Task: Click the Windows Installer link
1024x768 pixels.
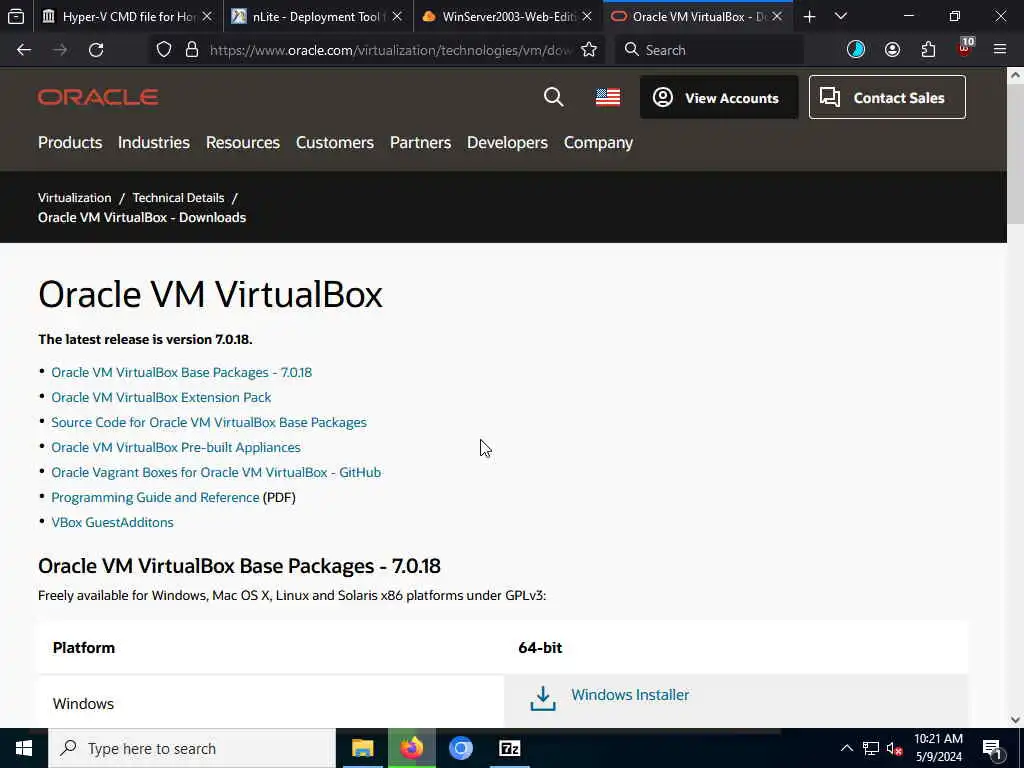Action: [630, 694]
